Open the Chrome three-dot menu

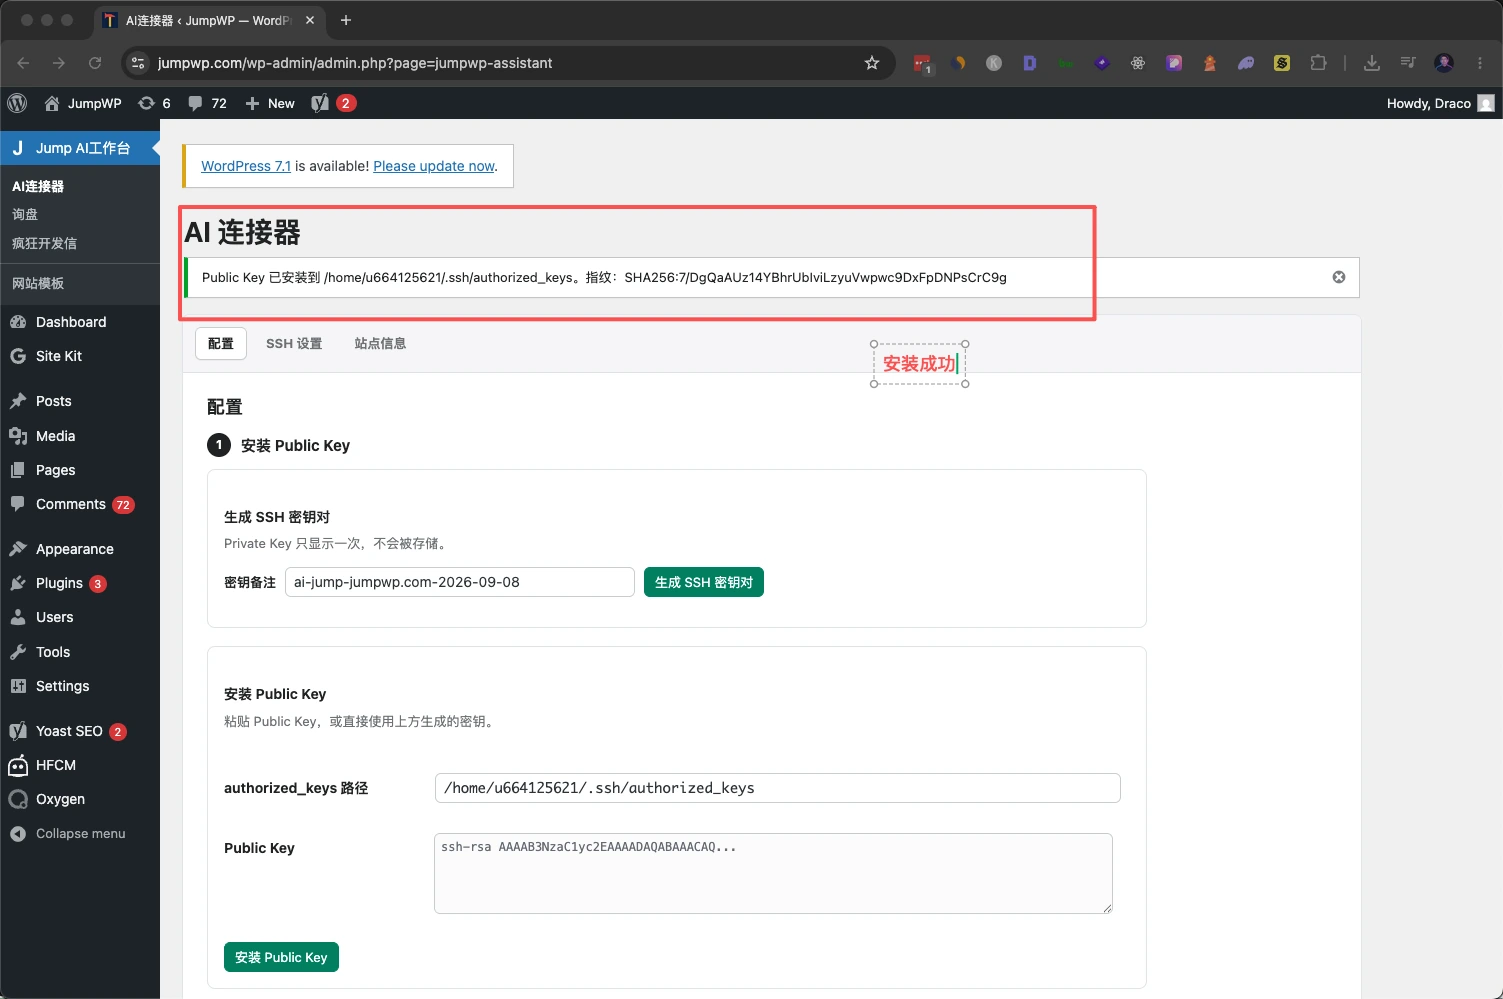point(1480,63)
